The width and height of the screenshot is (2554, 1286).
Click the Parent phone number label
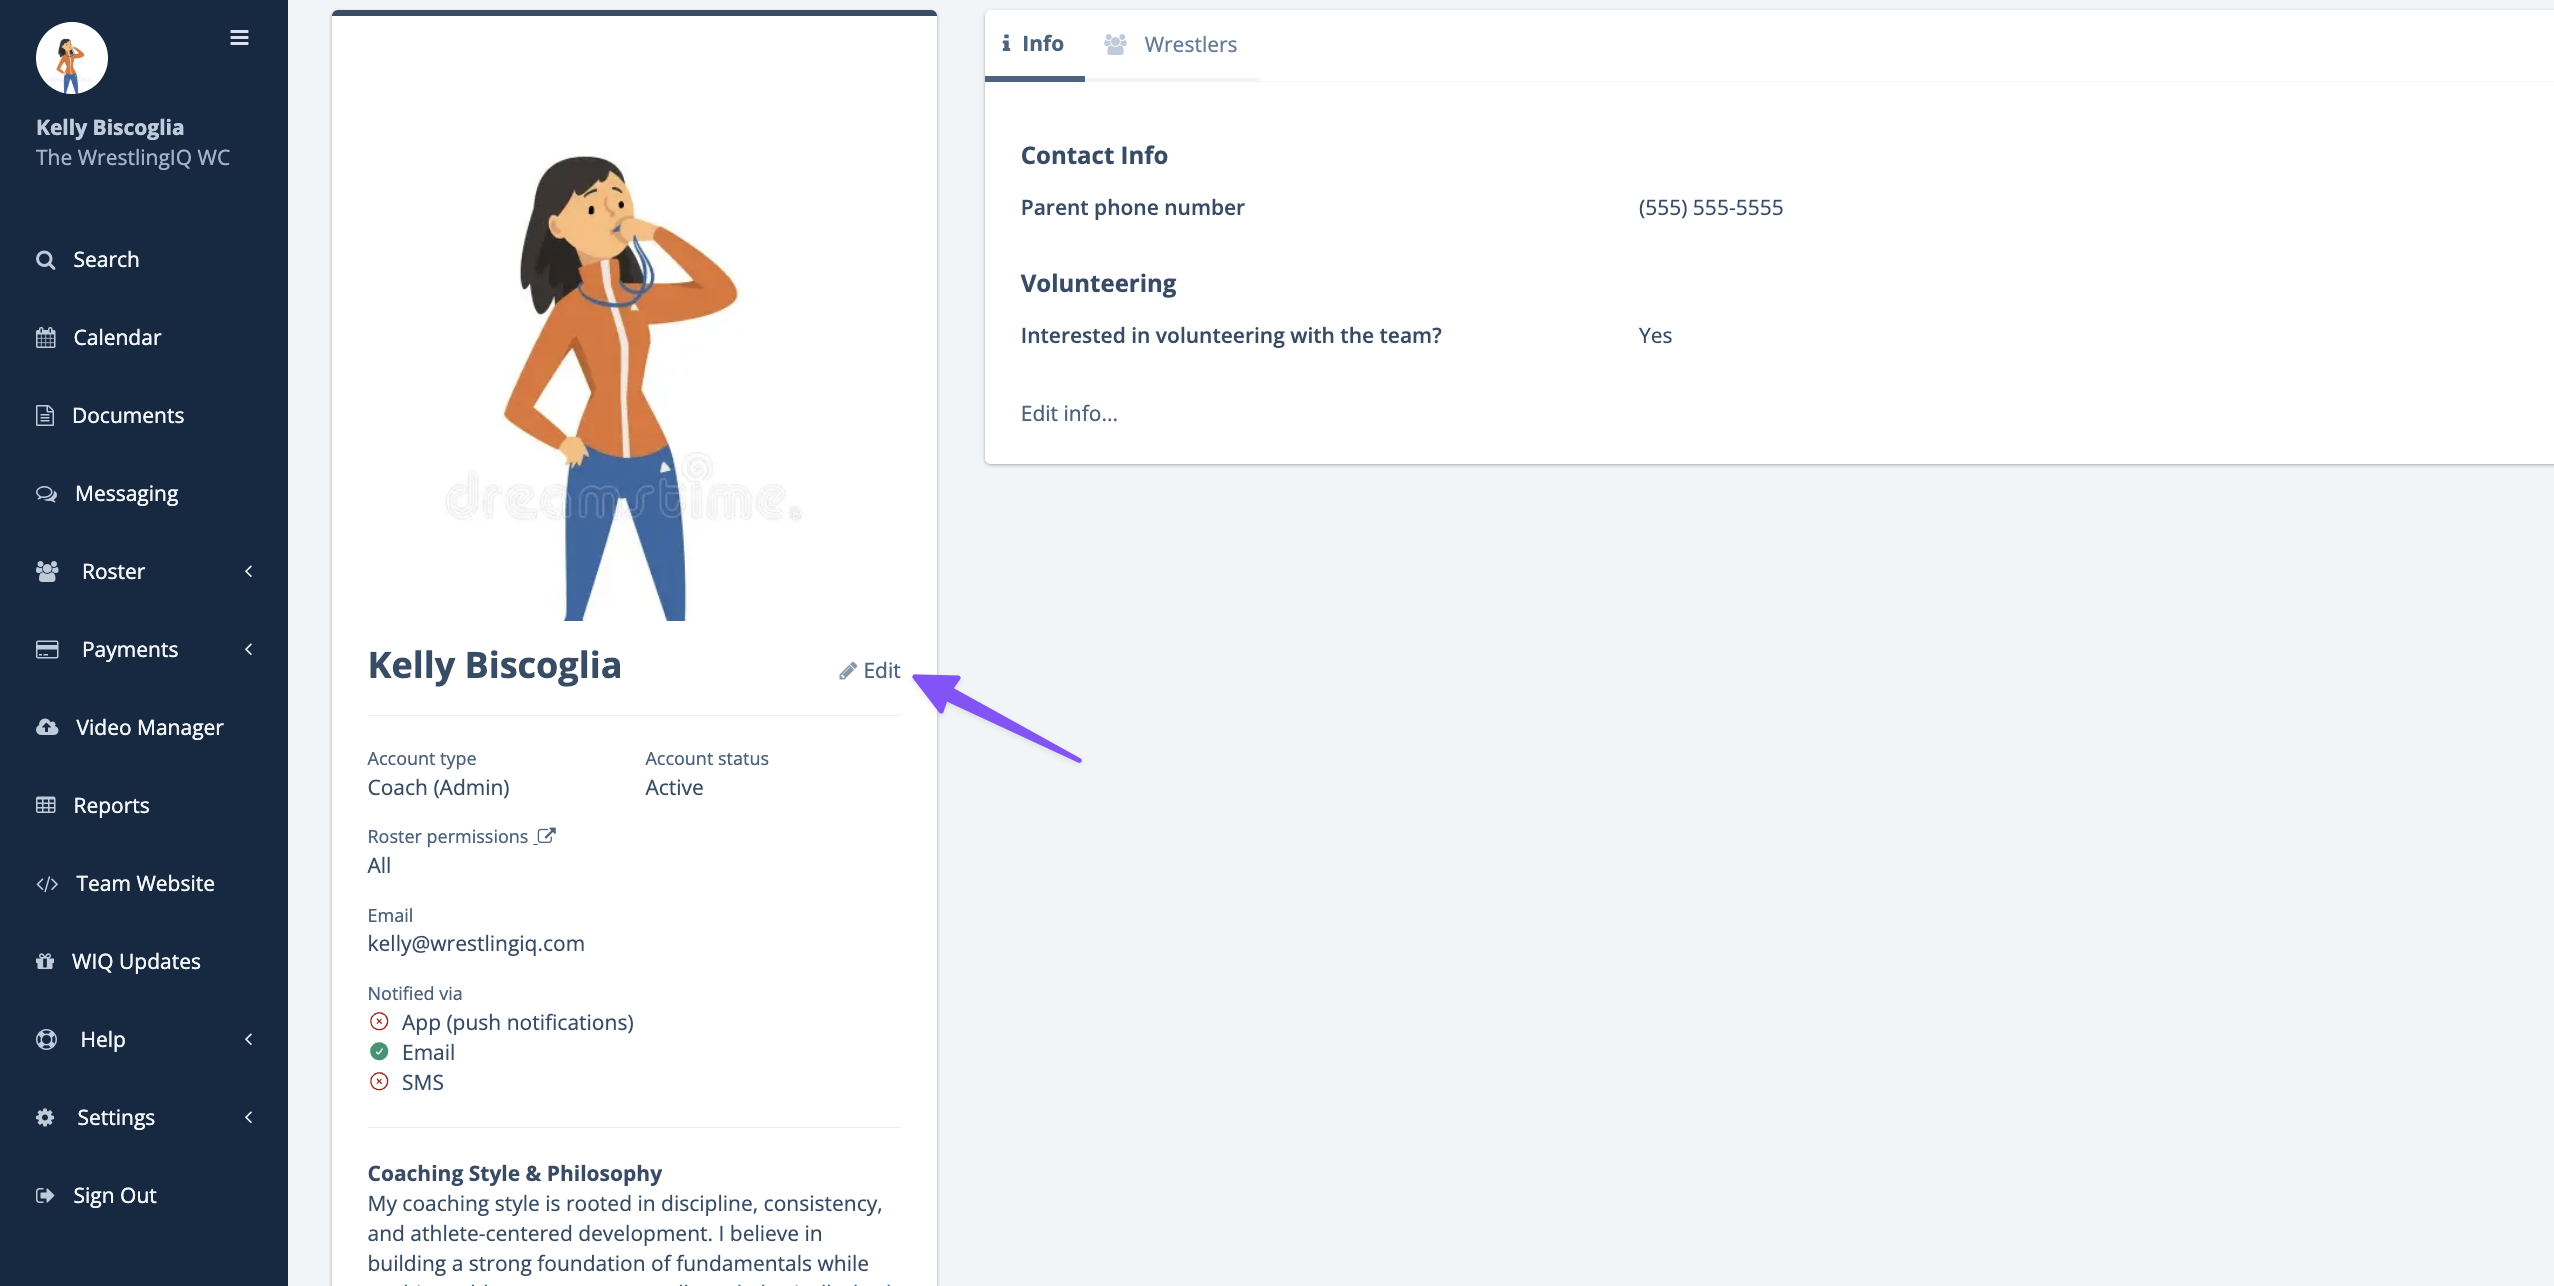[1132, 207]
